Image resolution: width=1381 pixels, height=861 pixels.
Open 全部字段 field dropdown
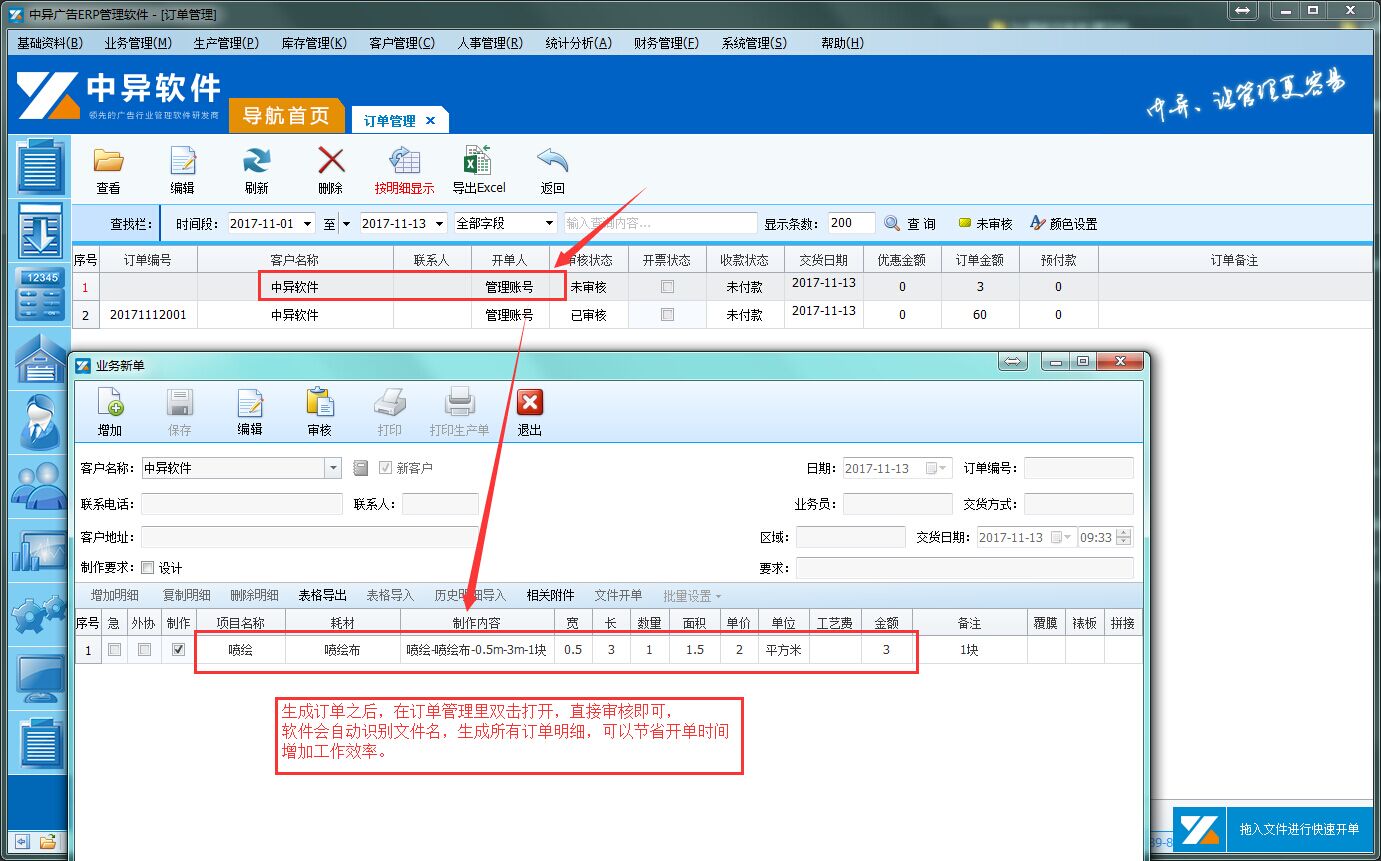tap(549, 224)
